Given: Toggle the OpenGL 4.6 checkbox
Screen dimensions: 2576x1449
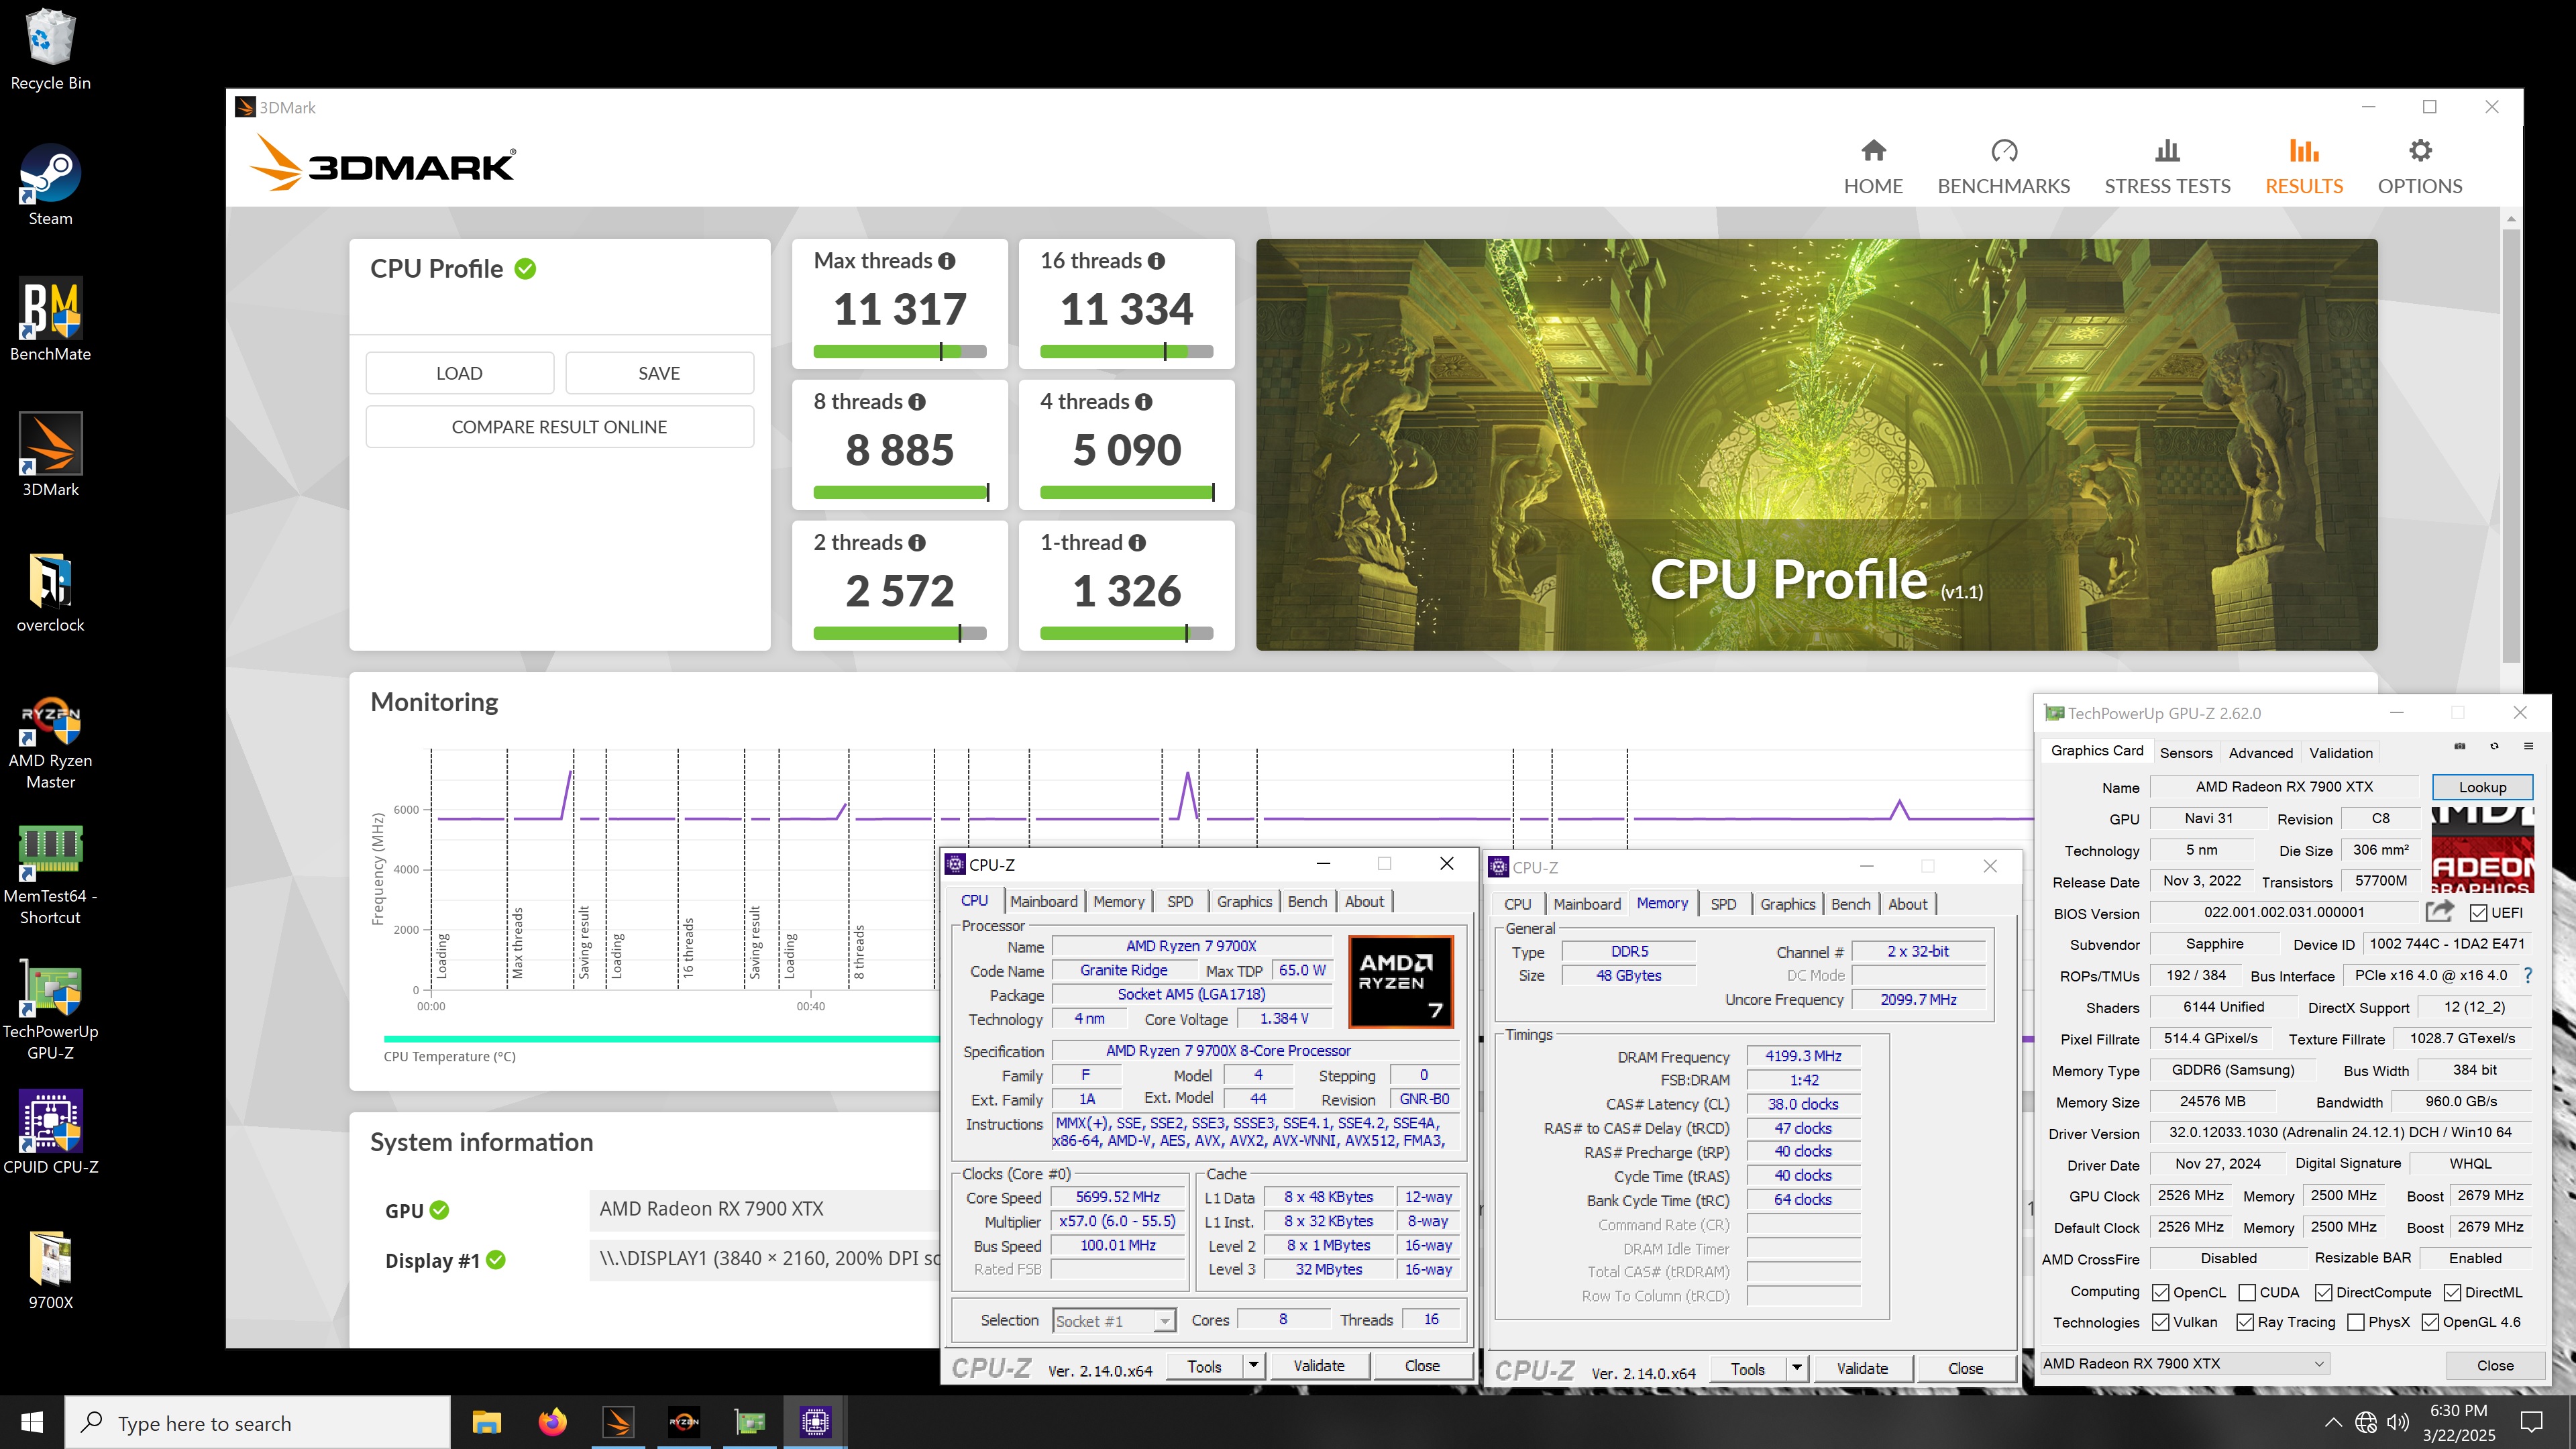Looking at the screenshot, I should 2430,1323.
